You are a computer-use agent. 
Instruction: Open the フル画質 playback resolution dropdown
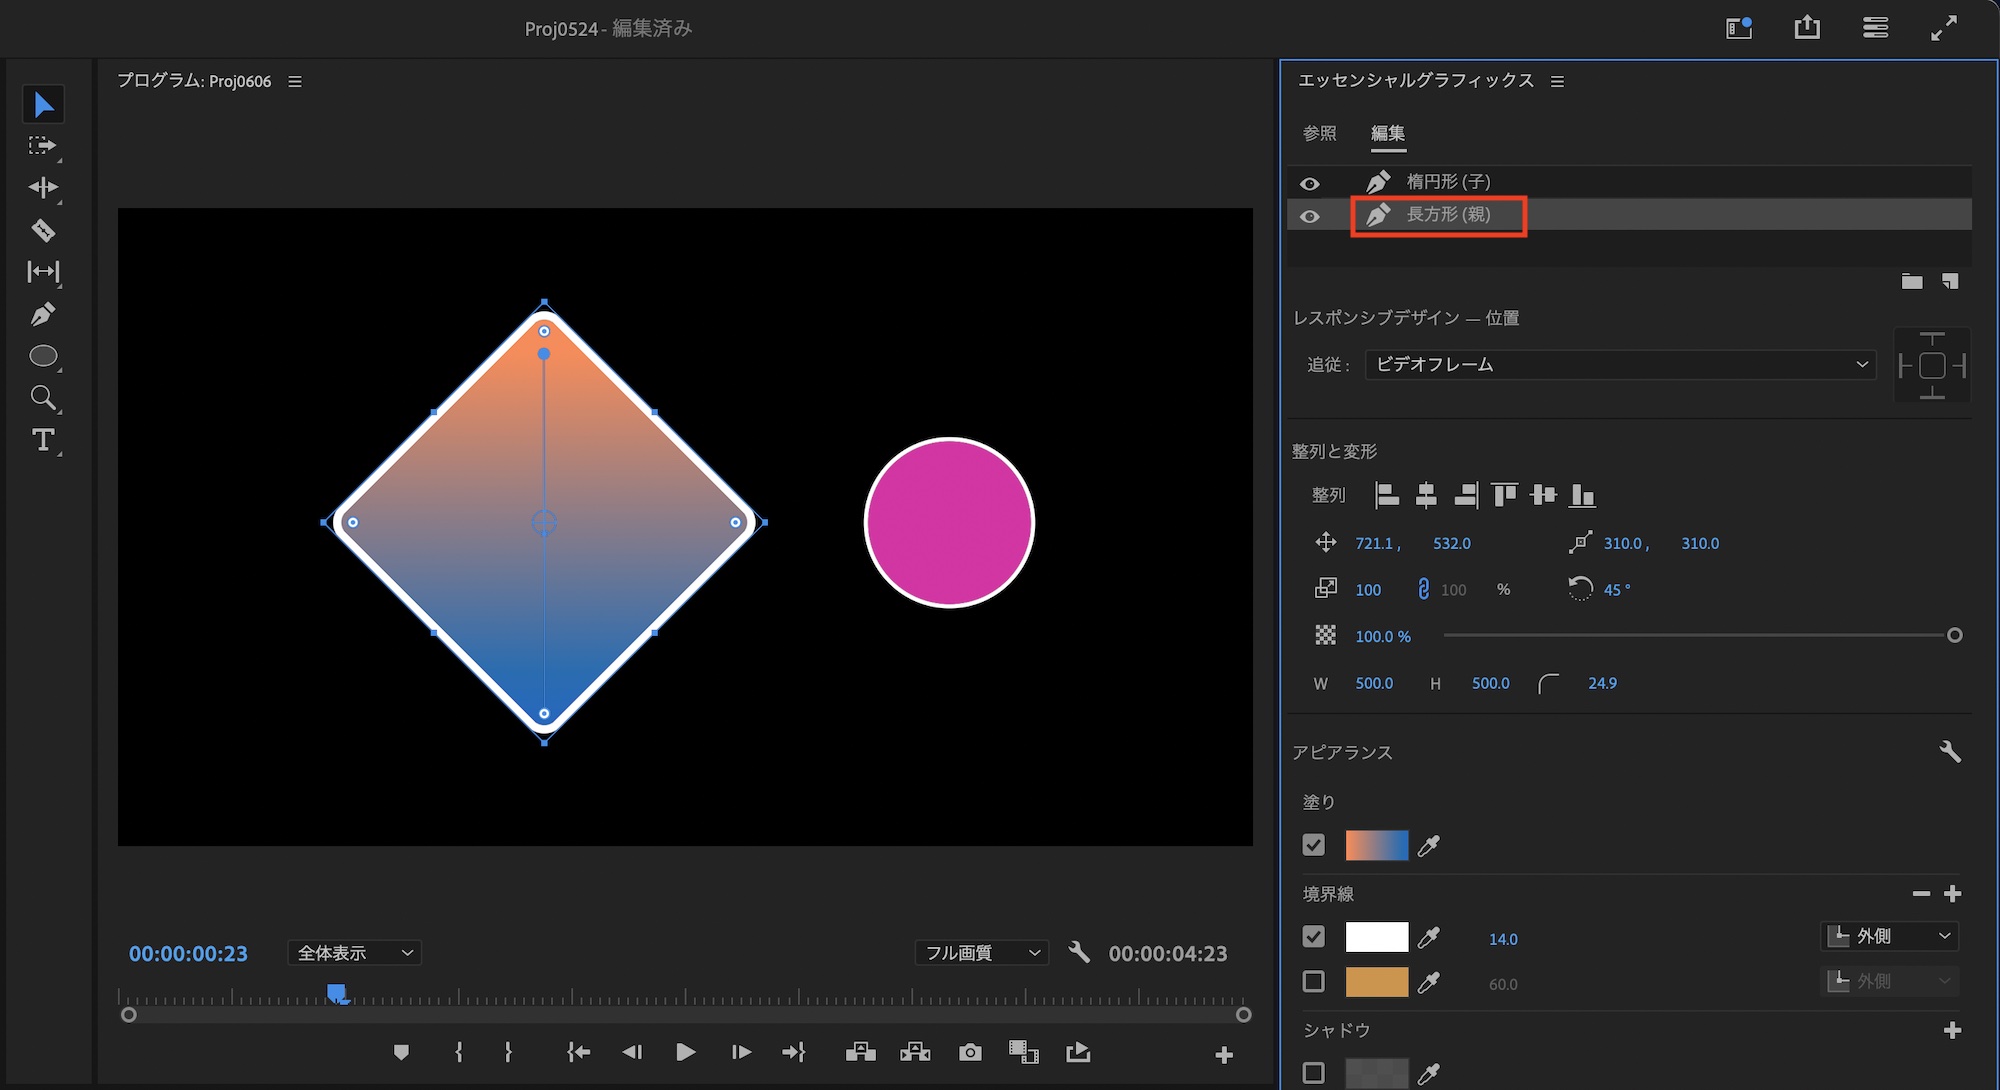click(x=982, y=953)
